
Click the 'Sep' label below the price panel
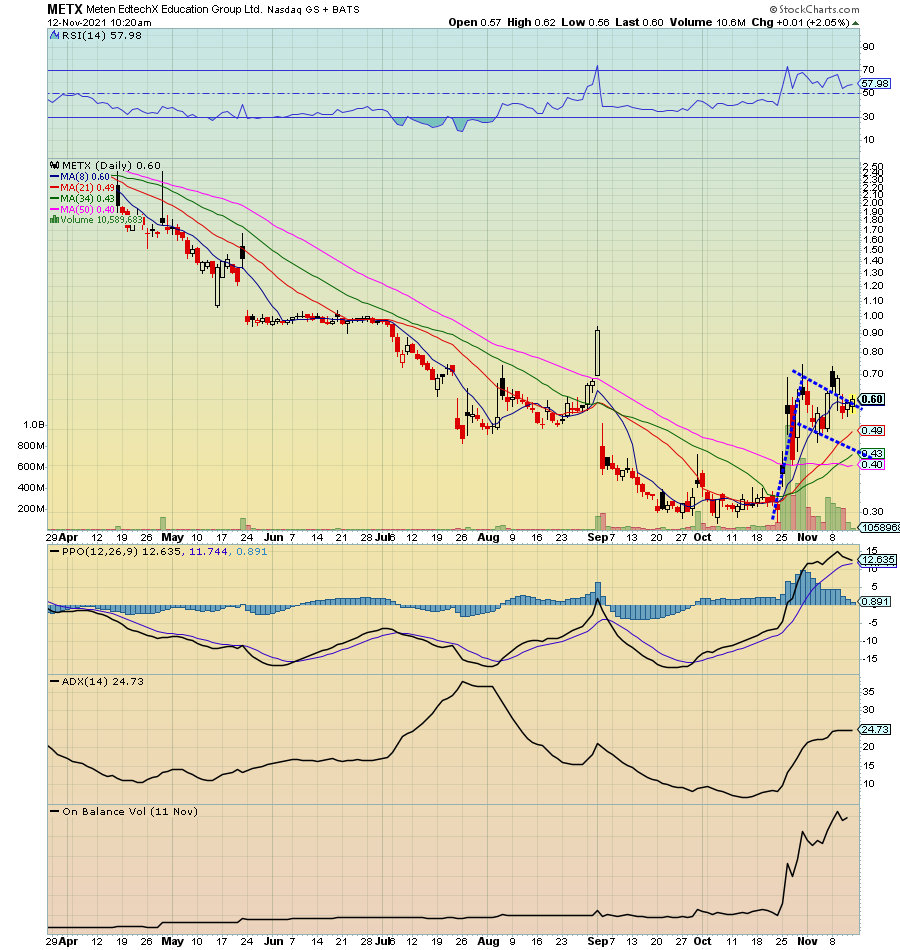click(597, 537)
